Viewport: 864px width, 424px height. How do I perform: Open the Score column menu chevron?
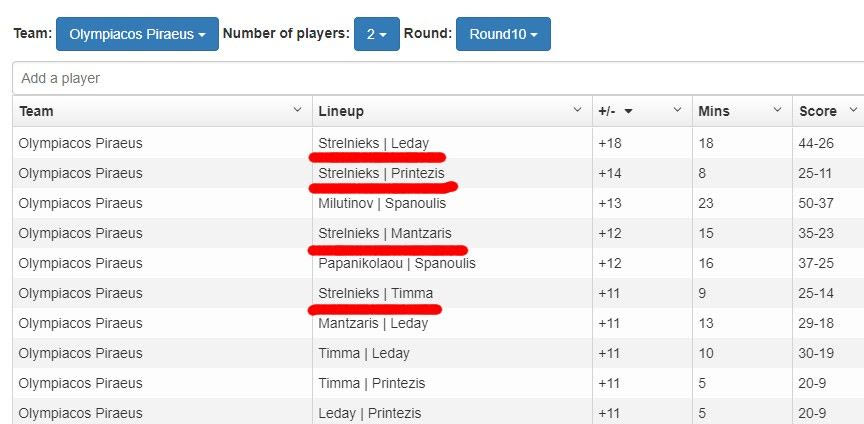pyautogui.click(x=853, y=110)
